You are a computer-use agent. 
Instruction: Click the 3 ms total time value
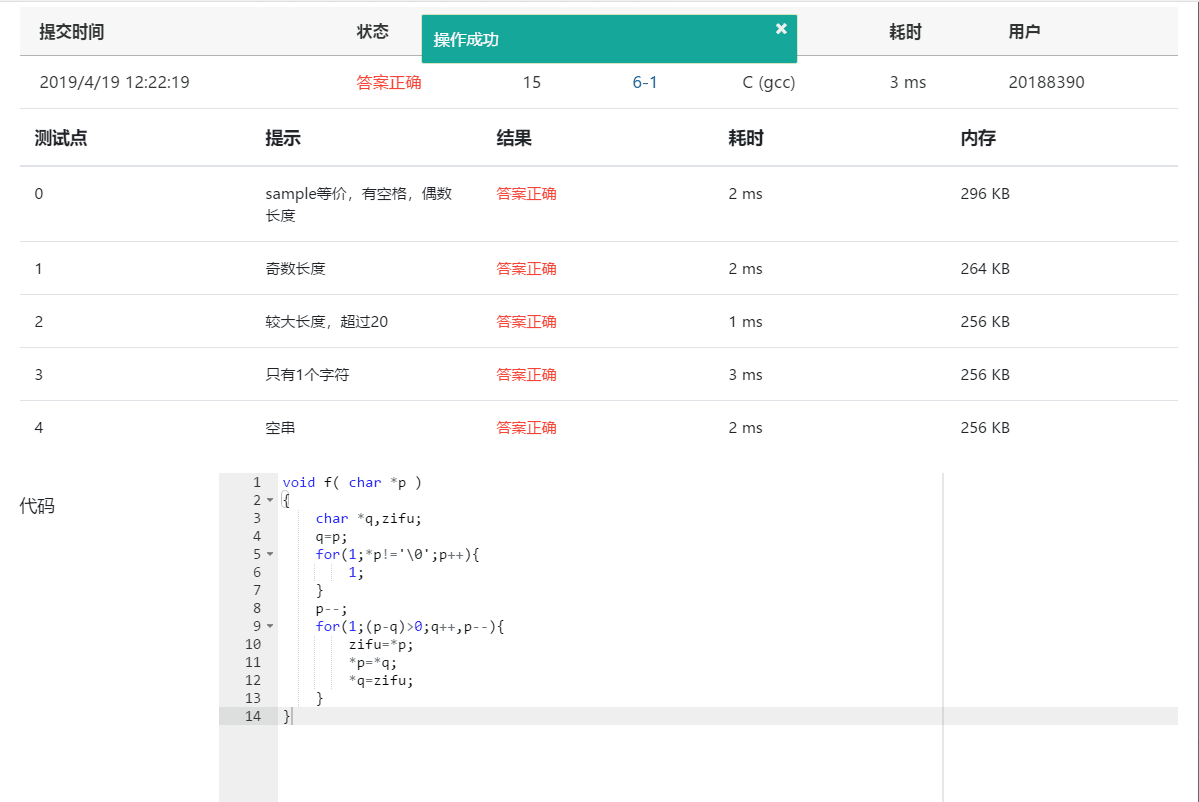(908, 83)
